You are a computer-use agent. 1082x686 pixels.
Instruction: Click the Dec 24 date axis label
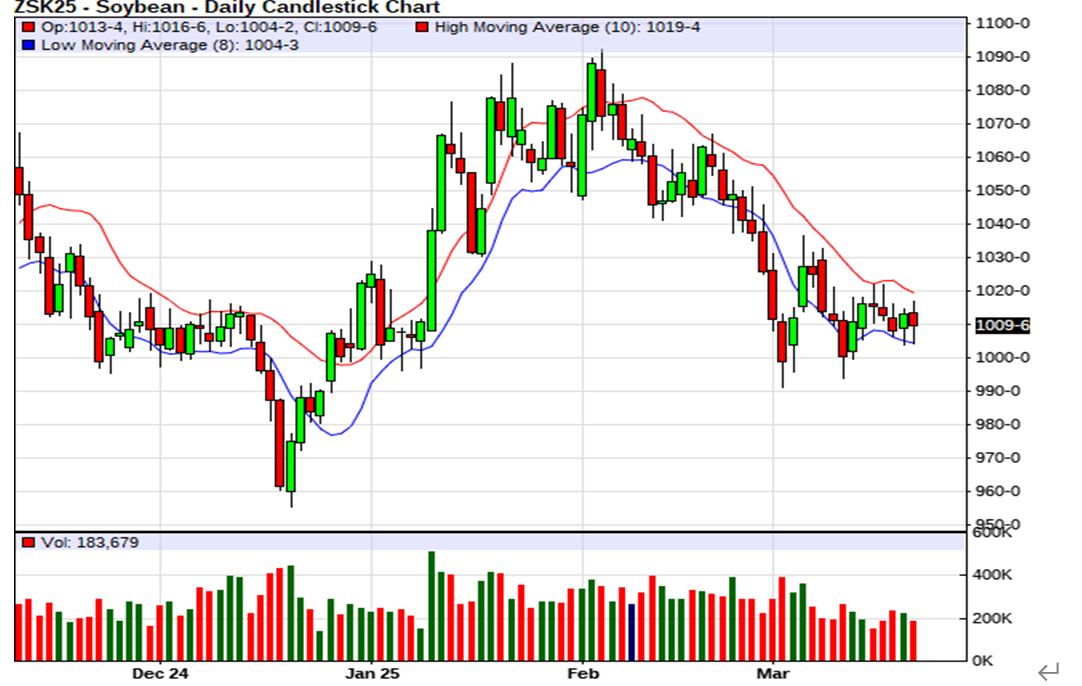tap(160, 674)
